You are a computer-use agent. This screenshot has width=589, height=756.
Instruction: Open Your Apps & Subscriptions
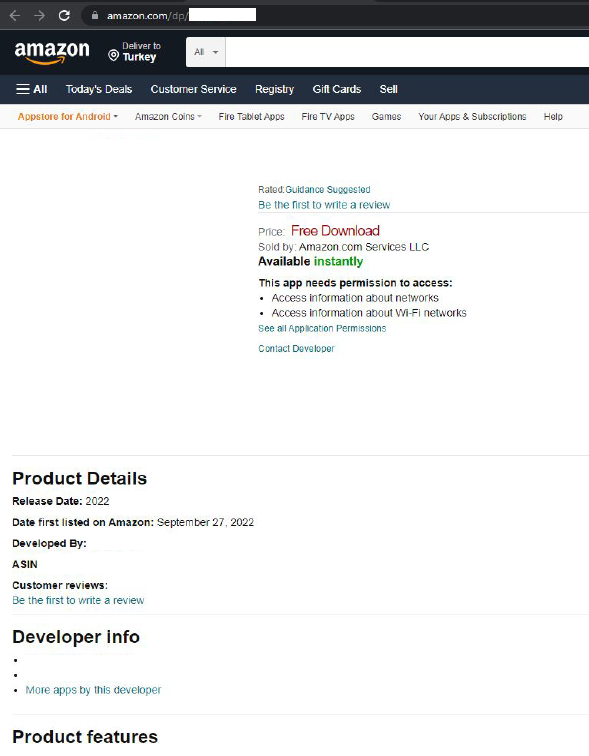tap(472, 117)
